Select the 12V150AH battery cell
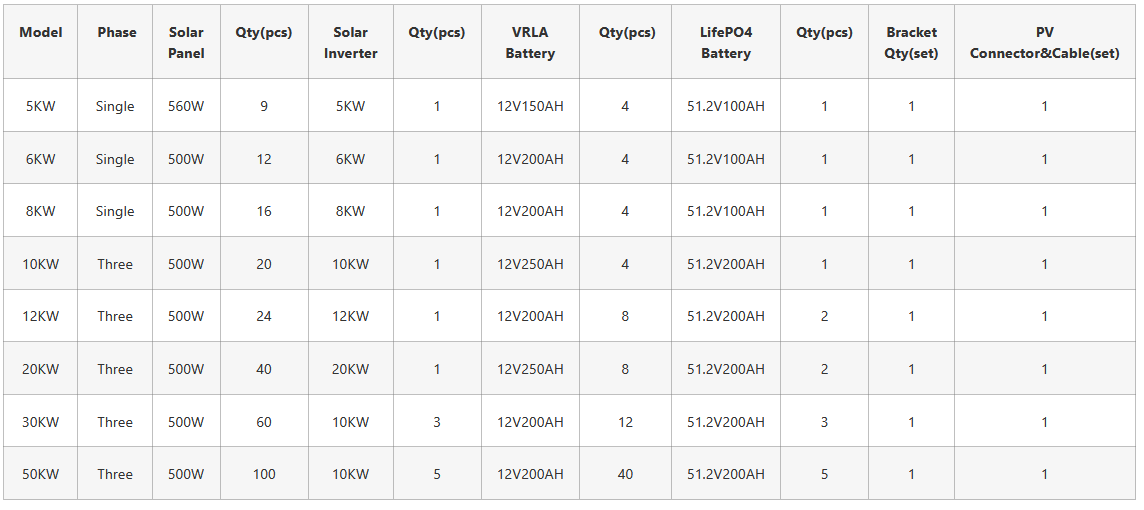1144x510 pixels. click(530, 106)
